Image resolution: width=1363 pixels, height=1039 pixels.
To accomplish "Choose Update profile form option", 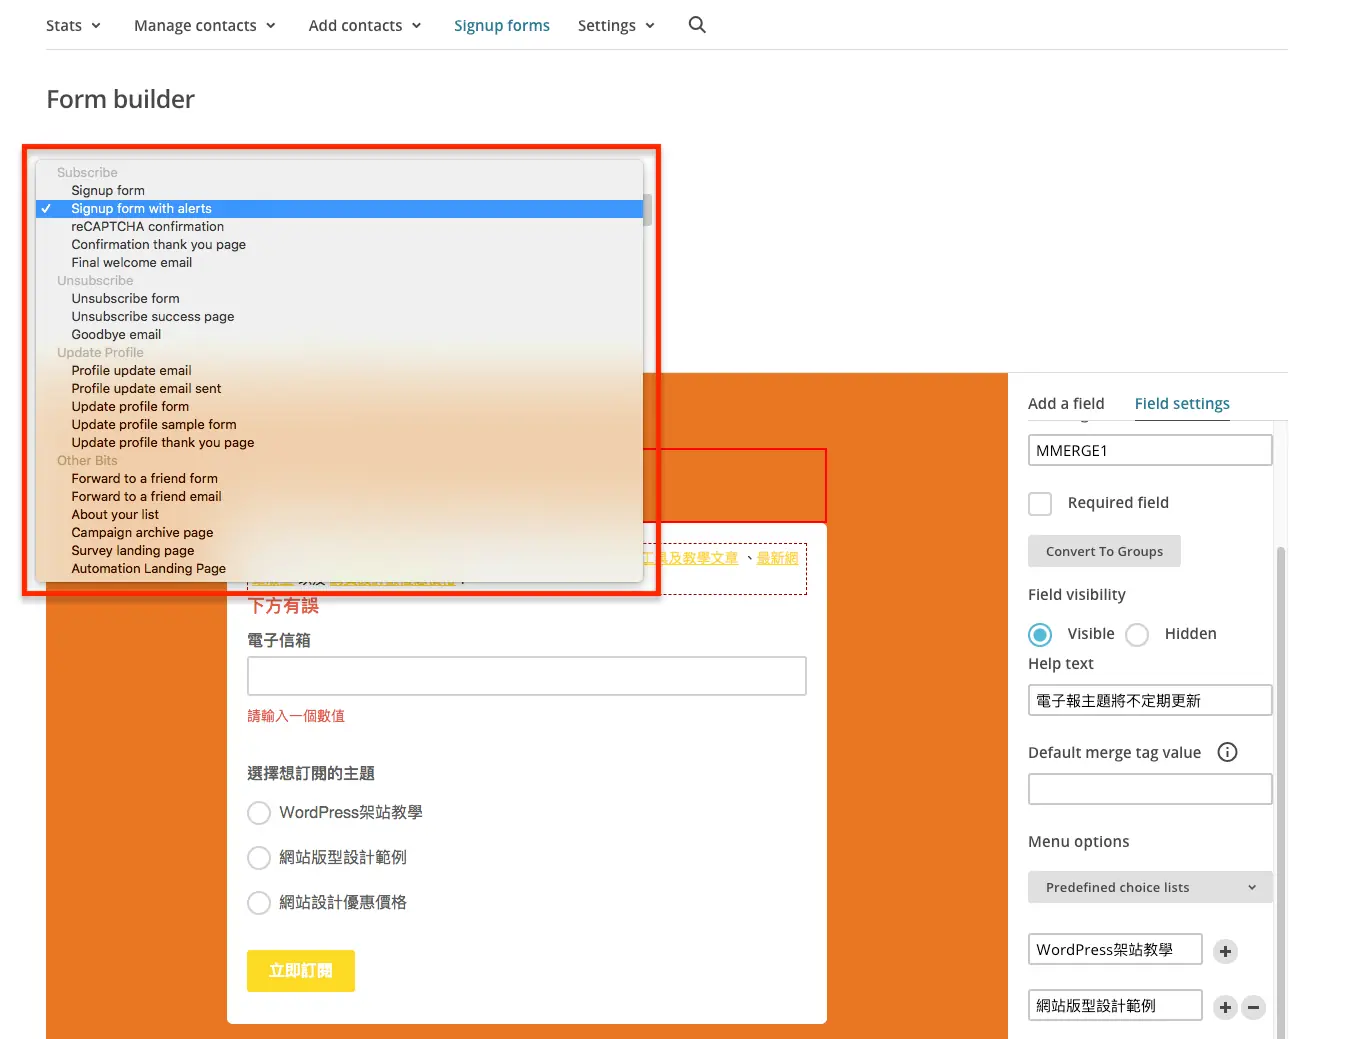I will (x=339, y=406).
